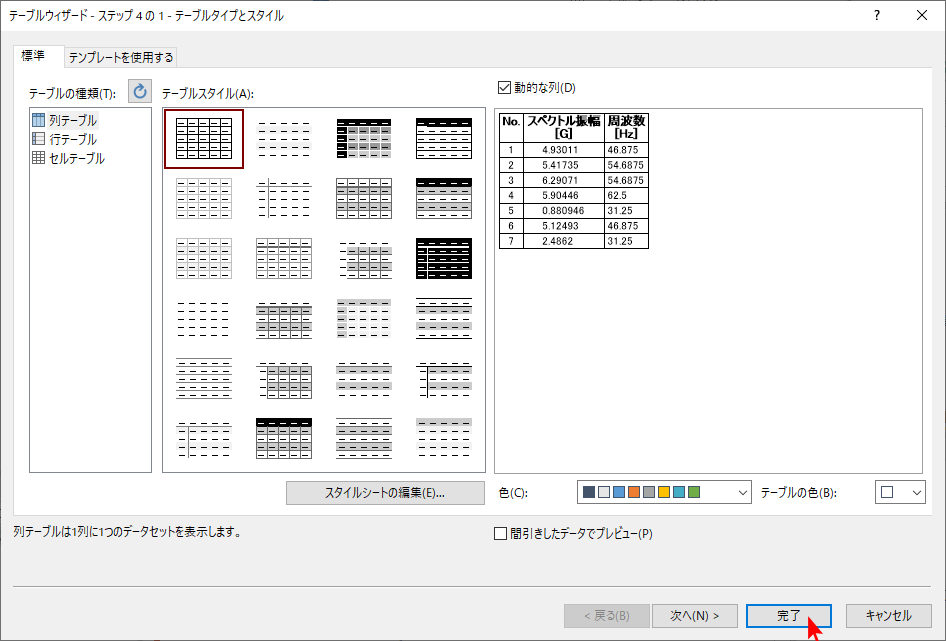Click 46.875 in preview row 1
The height and width of the screenshot is (641, 946).
(626, 150)
